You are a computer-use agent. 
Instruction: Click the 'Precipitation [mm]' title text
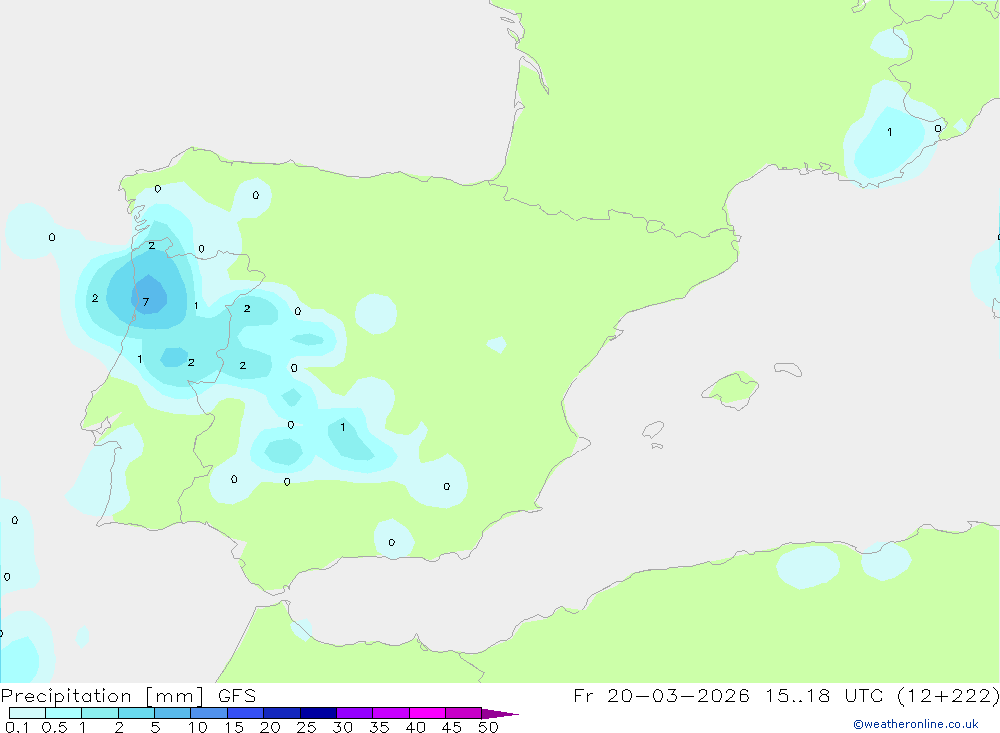pyautogui.click(x=102, y=696)
